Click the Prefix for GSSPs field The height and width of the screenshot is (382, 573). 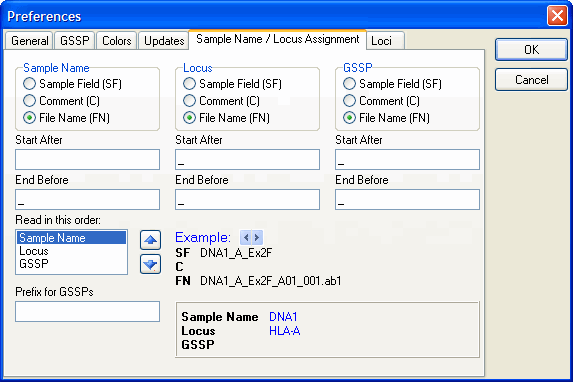click(x=87, y=311)
